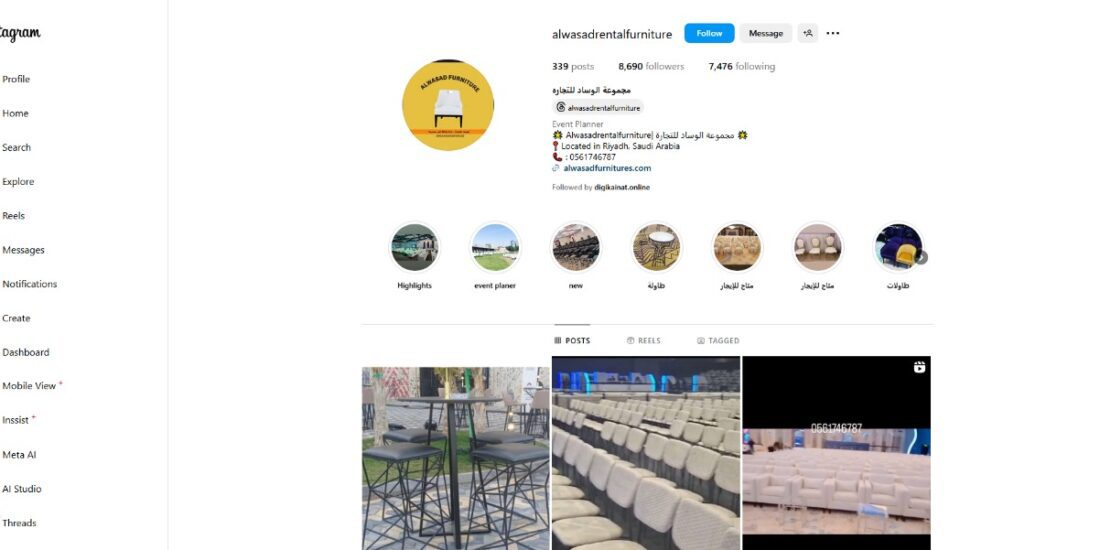
Task: Open the alwasadfurnitures.com website link
Action: [607, 168]
